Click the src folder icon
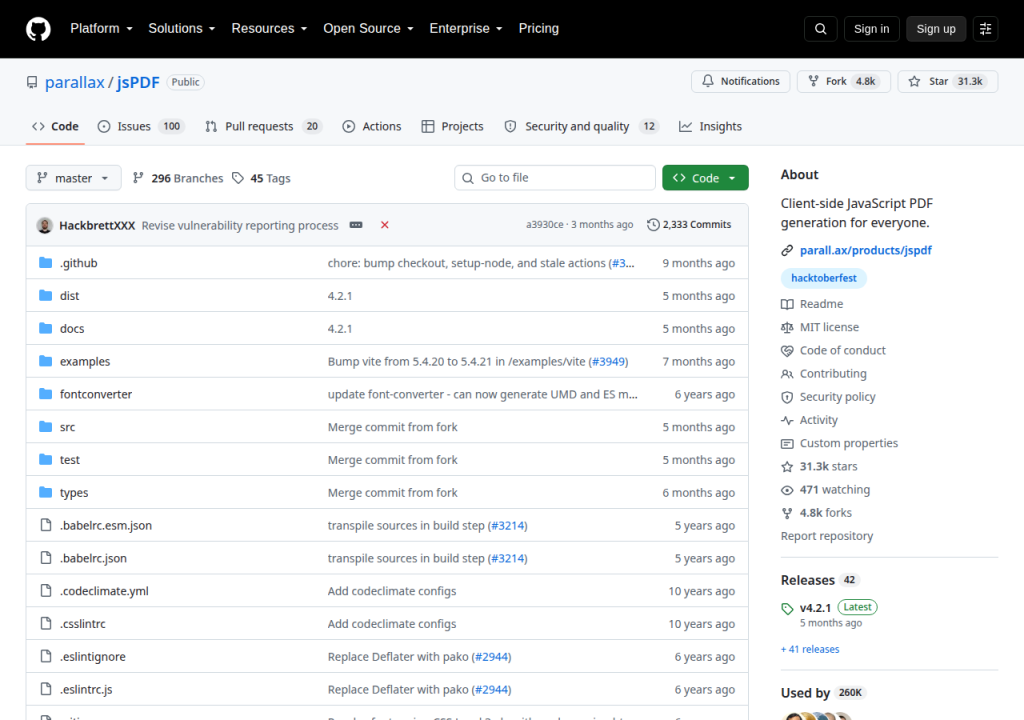Image resolution: width=1024 pixels, height=720 pixels. click(45, 427)
